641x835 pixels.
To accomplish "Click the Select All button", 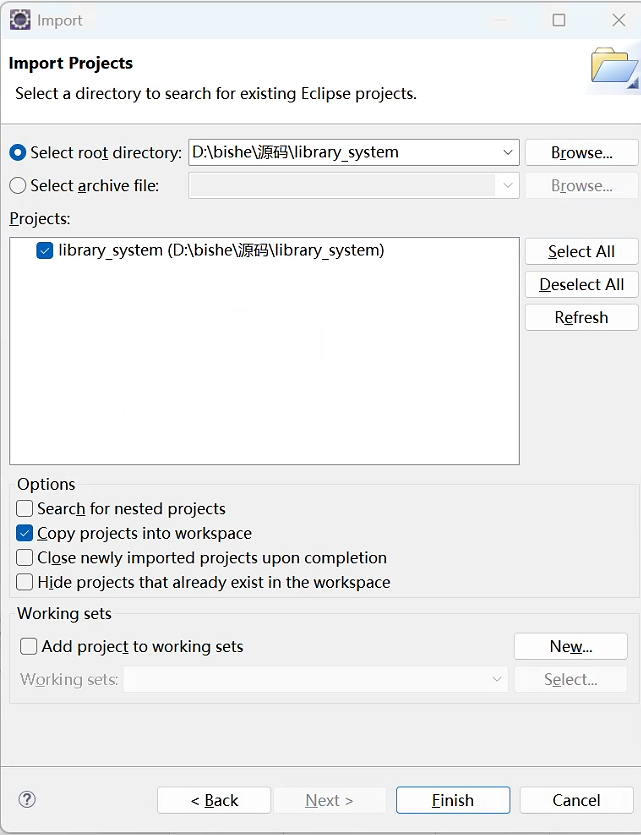I will (581, 251).
